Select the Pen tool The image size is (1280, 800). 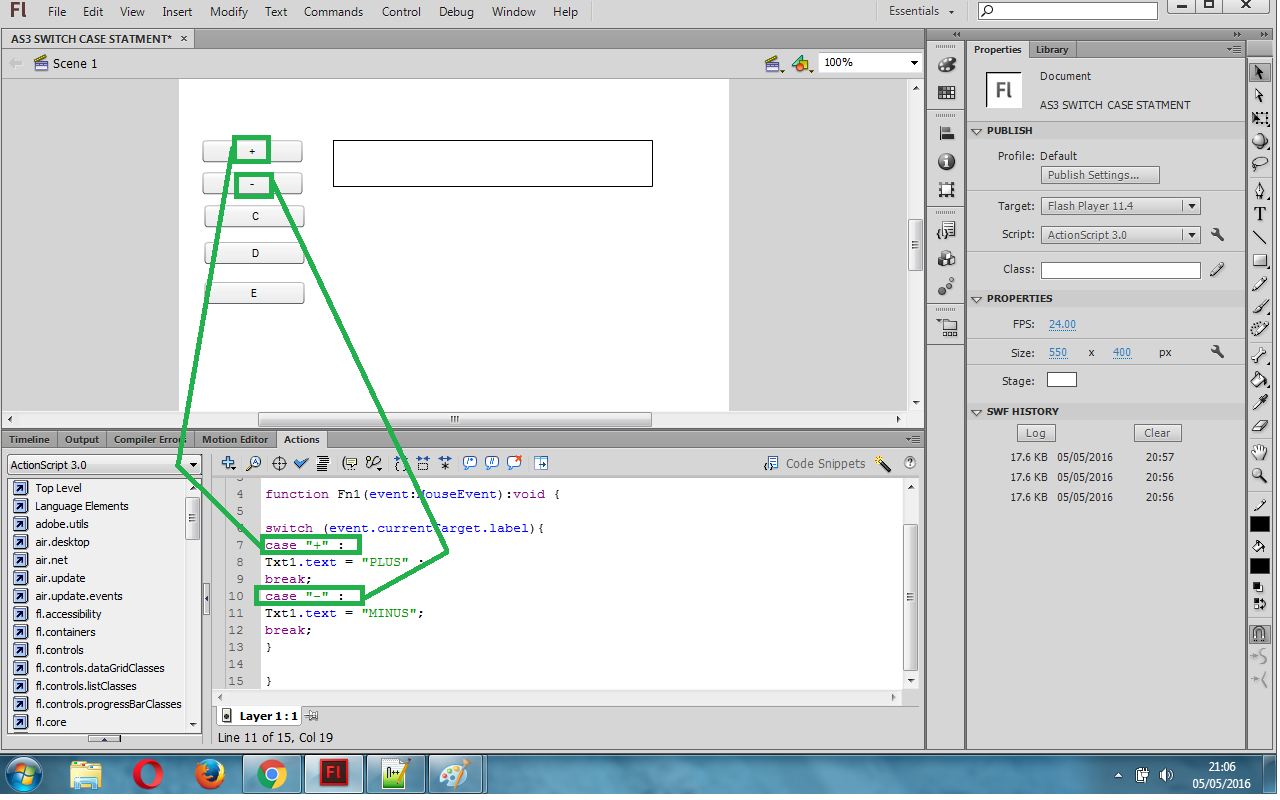[1260, 190]
